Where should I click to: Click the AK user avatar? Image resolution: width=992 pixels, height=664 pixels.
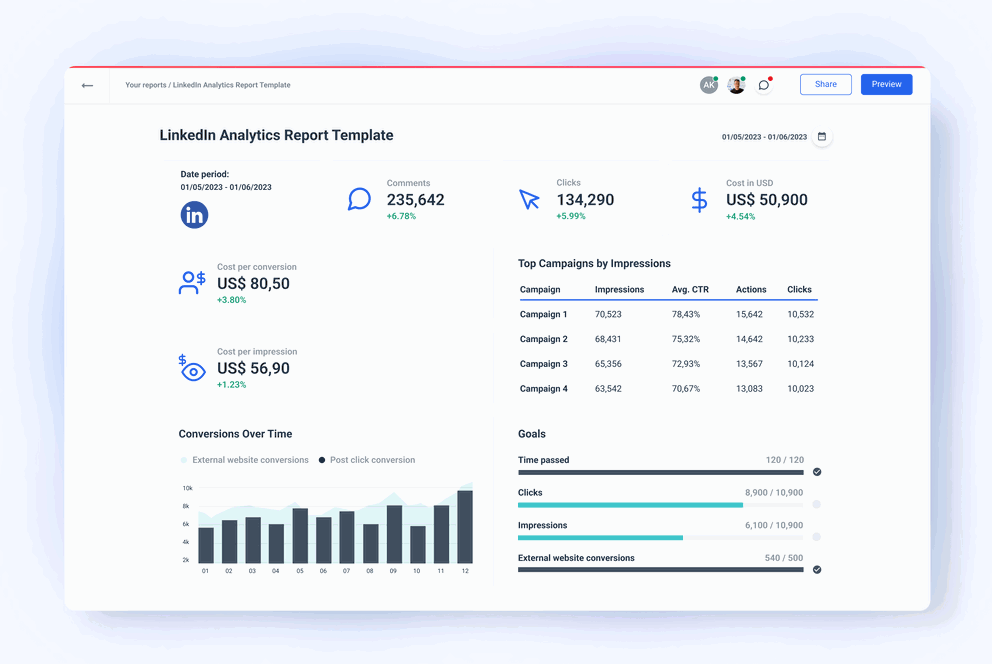709,85
